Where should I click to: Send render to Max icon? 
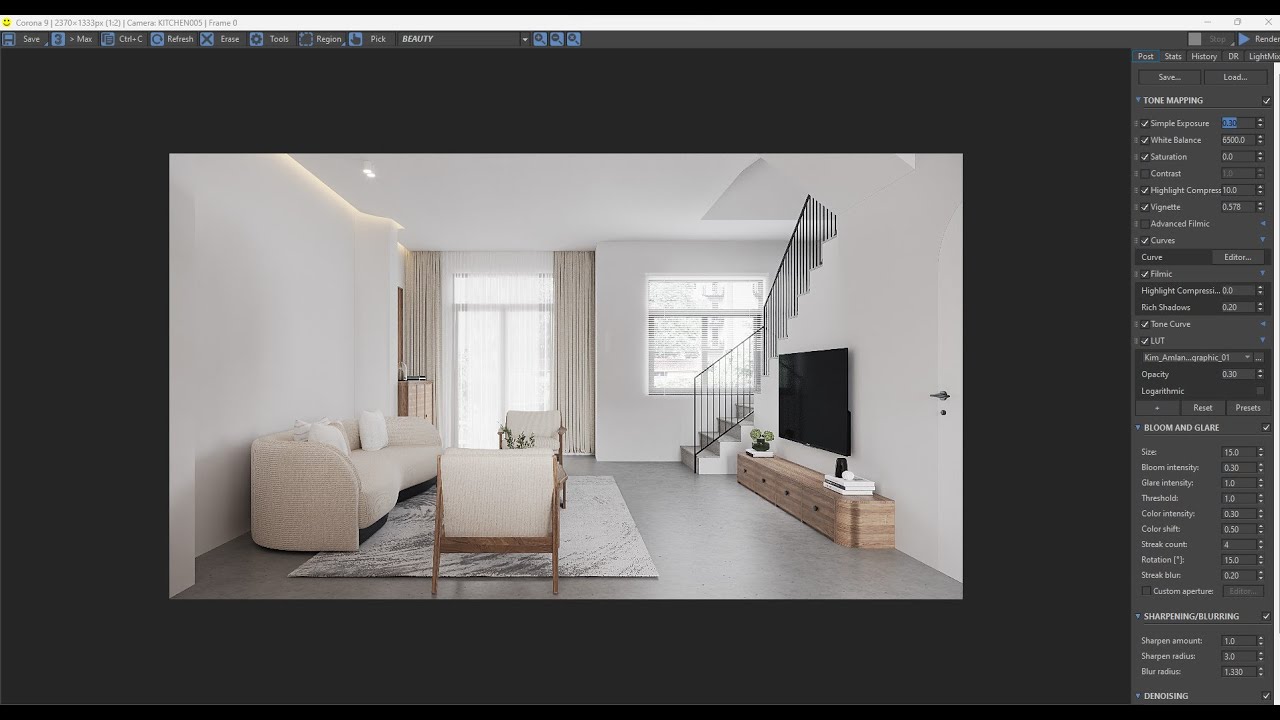click(58, 39)
